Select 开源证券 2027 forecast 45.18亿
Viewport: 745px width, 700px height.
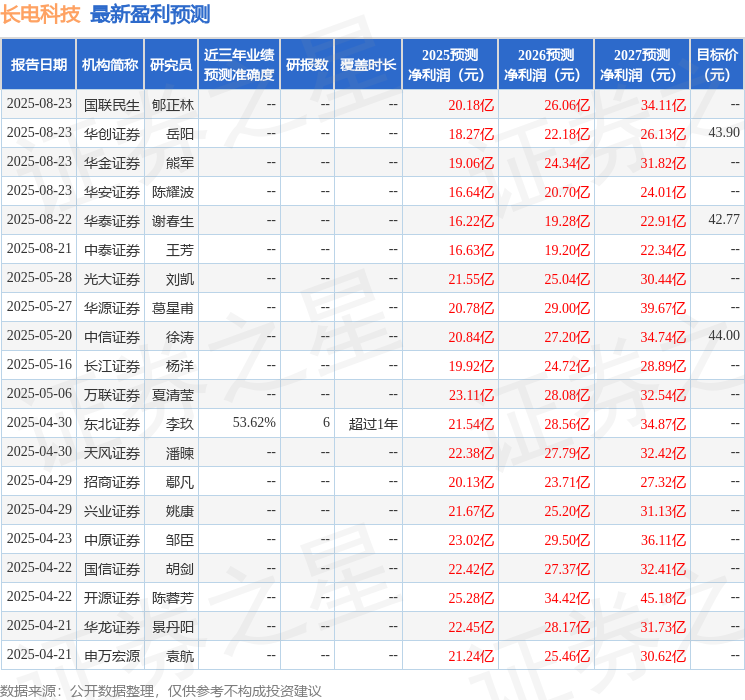click(663, 598)
